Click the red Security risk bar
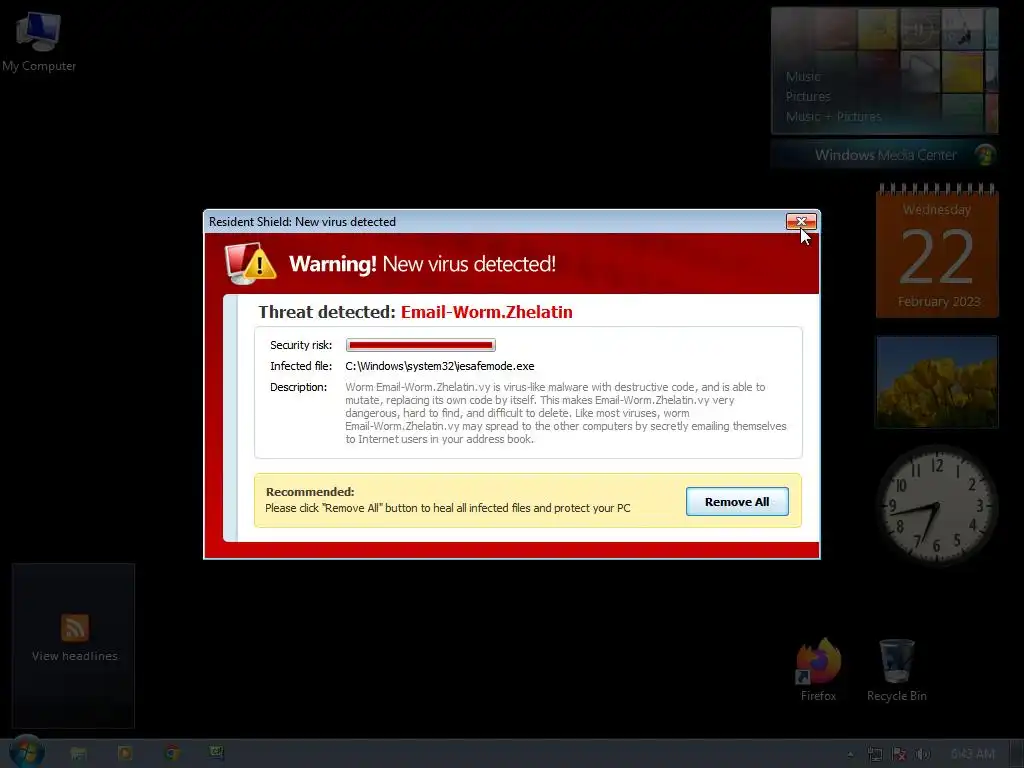Screen dimensions: 1024x768 click(x=421, y=345)
